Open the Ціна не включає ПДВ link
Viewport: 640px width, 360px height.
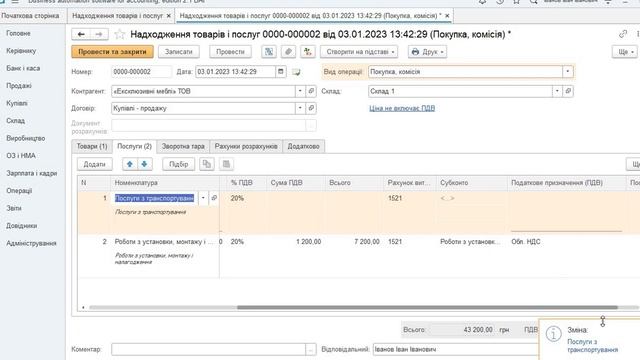point(402,108)
